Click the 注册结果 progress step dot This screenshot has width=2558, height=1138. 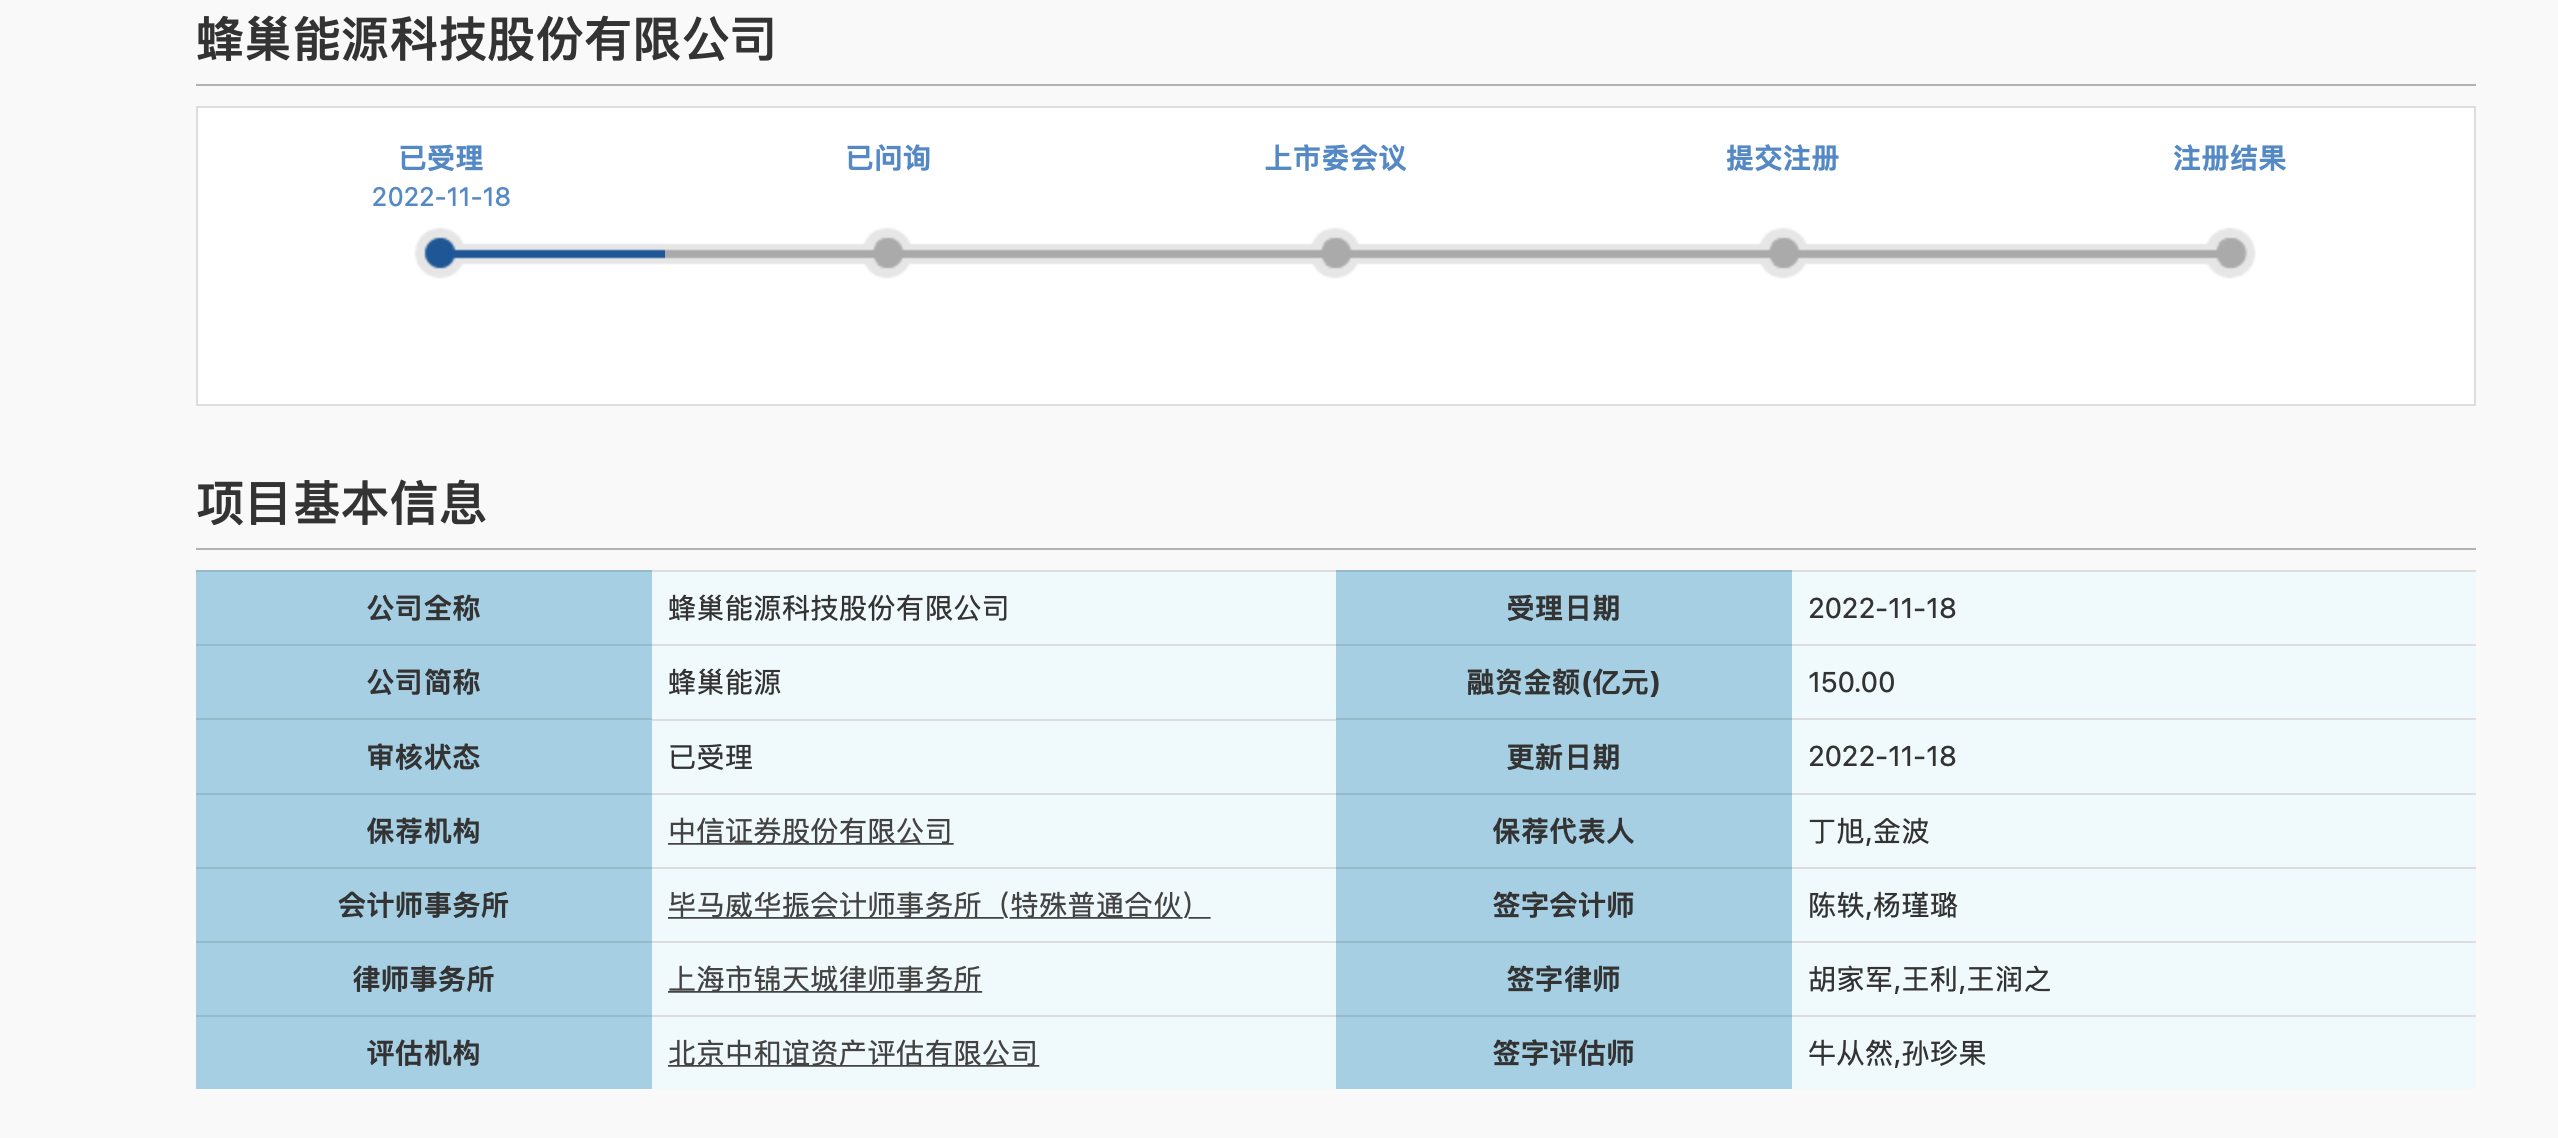pos(2230,253)
